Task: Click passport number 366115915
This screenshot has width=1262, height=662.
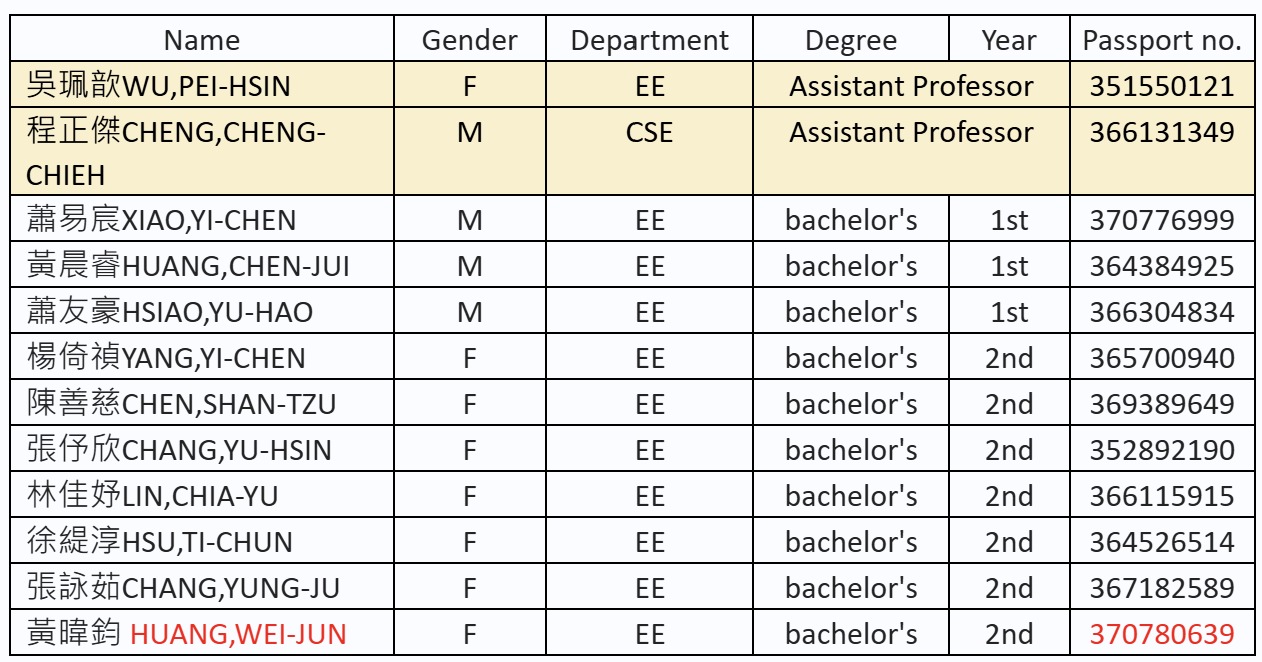Action: 1162,495
